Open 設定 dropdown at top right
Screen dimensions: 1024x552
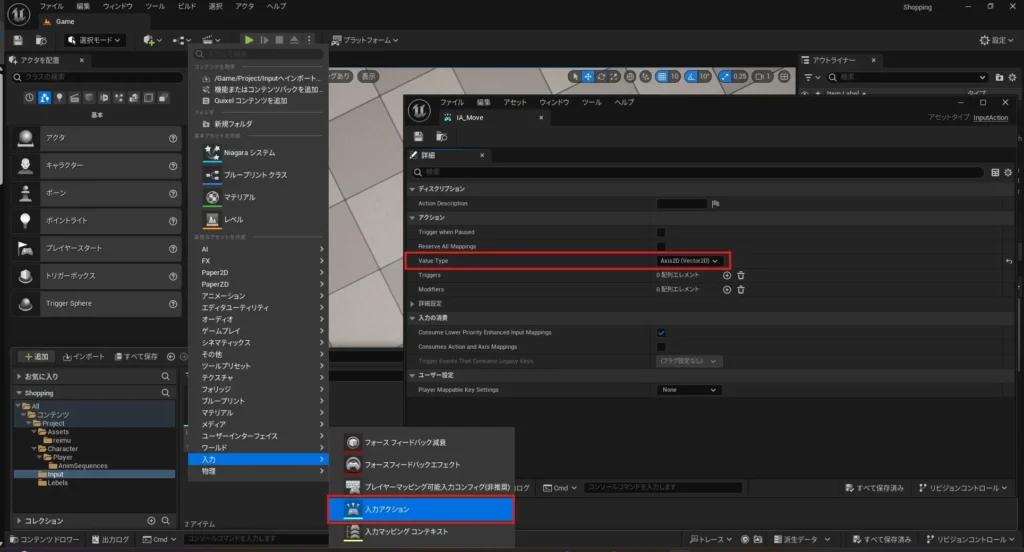997,41
